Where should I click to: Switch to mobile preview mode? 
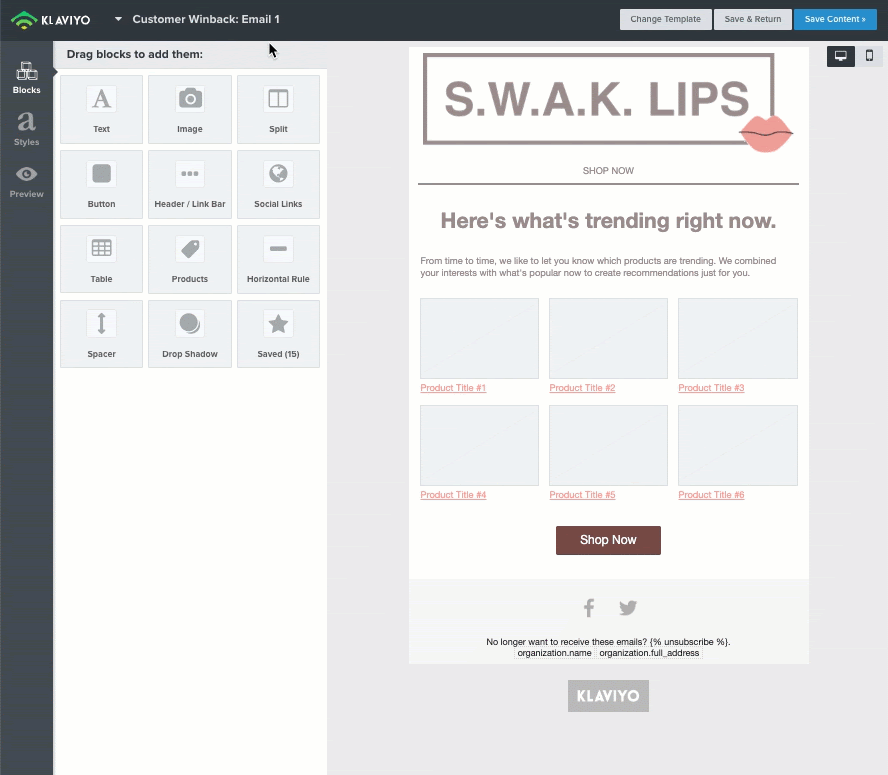tap(869, 56)
